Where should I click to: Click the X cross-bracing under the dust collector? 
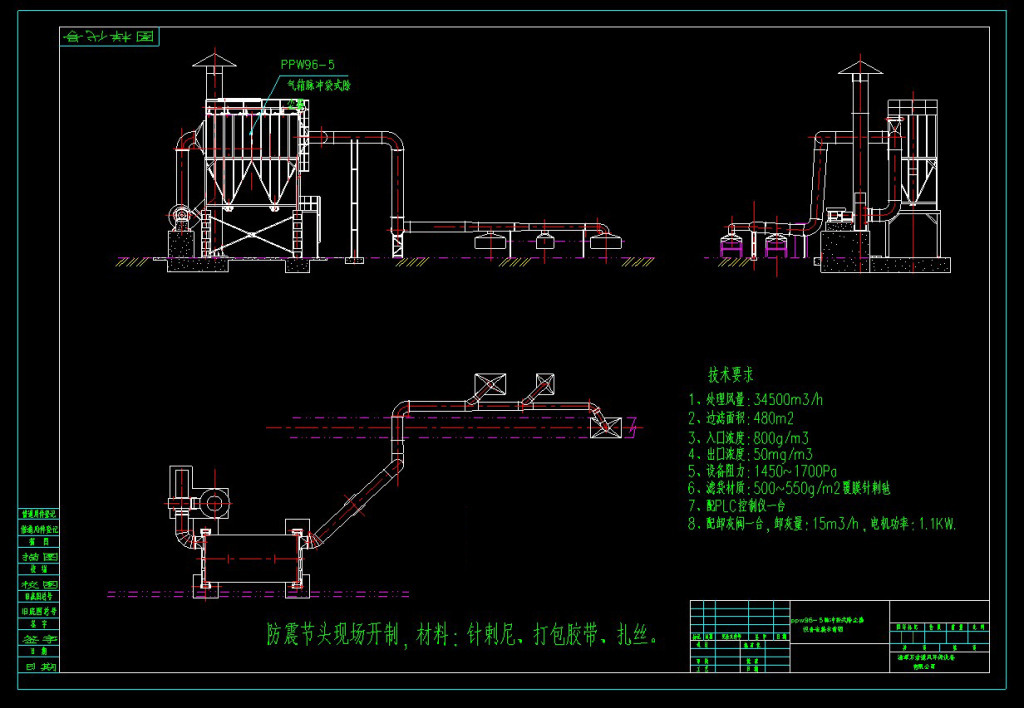tap(250, 236)
